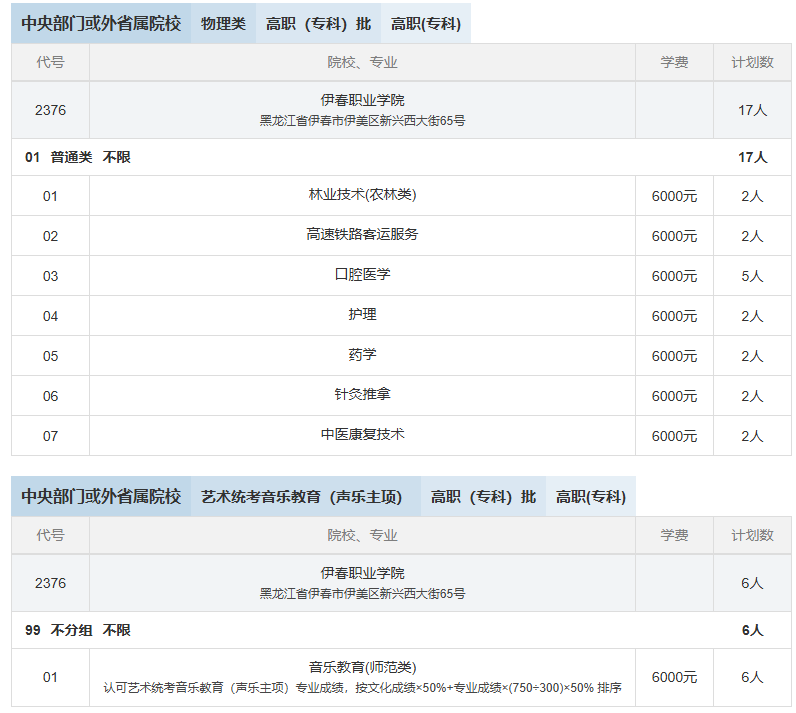The image size is (796, 713).
Task: Select the 高速铁路客运服务 major
Action: 362,235
